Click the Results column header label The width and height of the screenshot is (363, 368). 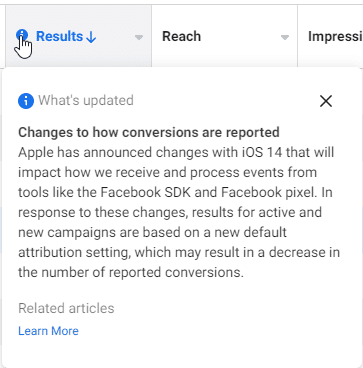[x=59, y=36]
